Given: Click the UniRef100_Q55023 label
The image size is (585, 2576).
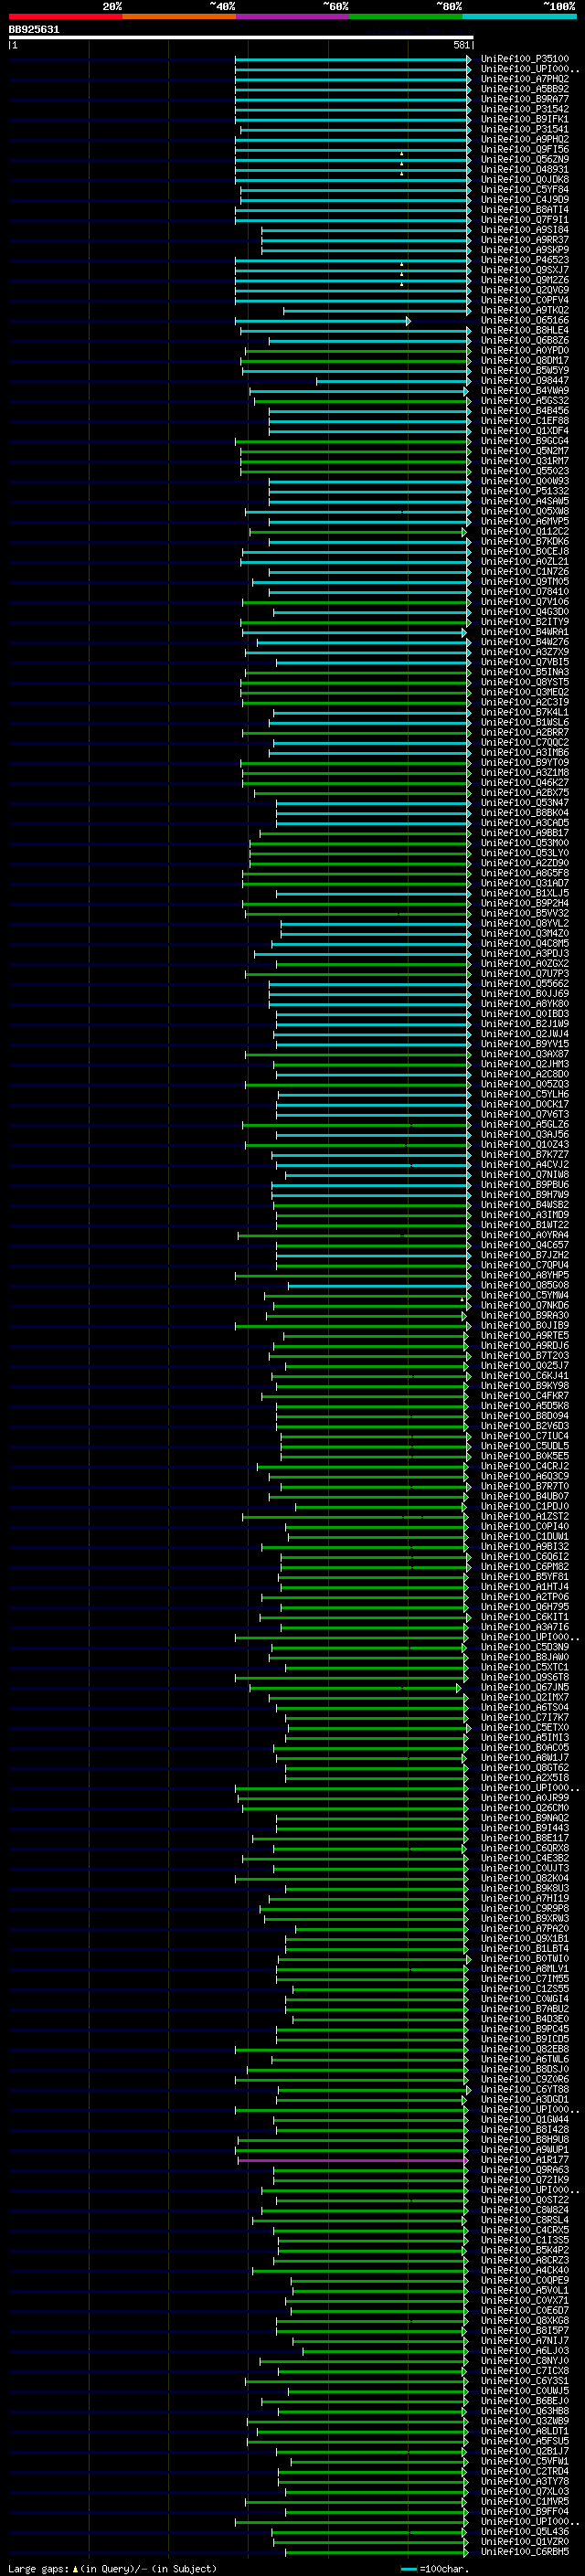Looking at the screenshot, I should [524, 471].
